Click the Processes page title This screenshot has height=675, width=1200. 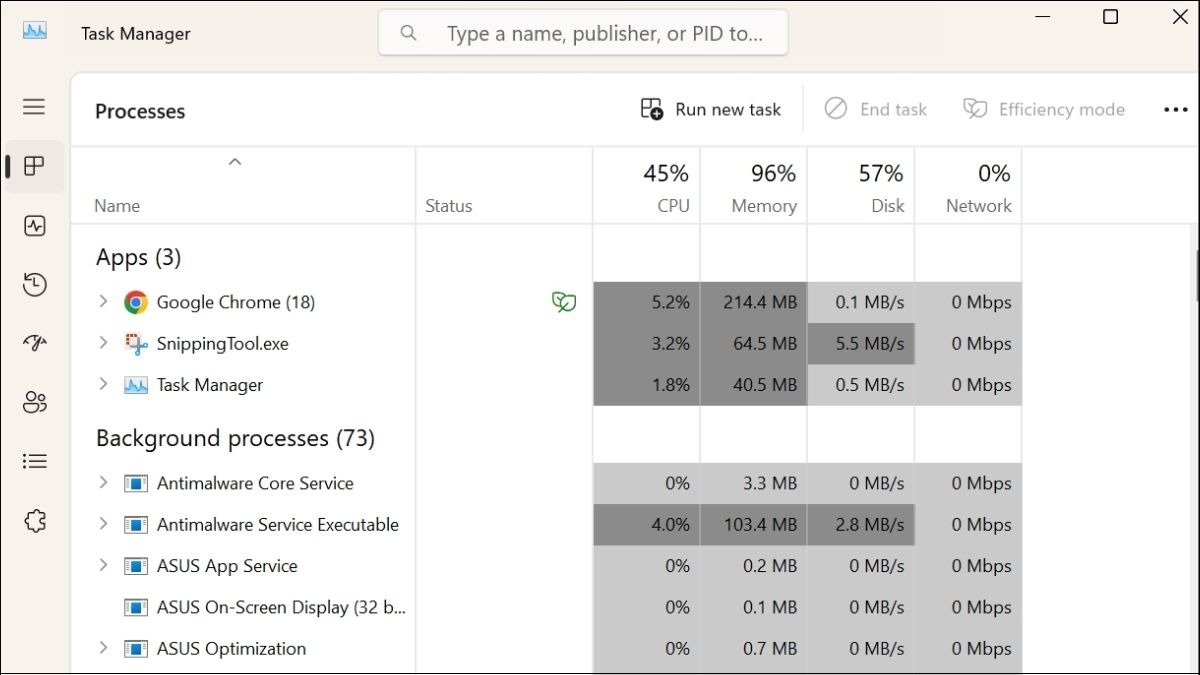coord(140,111)
